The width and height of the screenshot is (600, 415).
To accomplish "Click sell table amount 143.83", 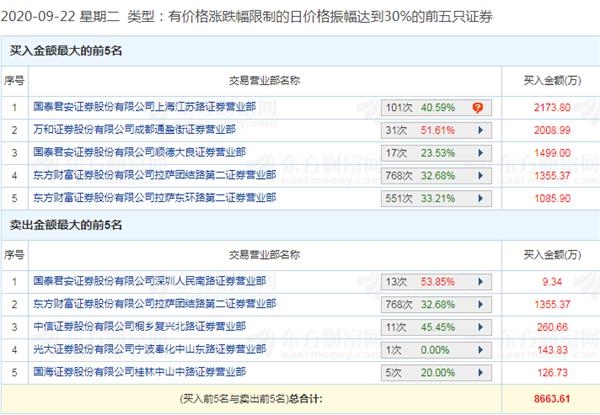I will point(552,350).
